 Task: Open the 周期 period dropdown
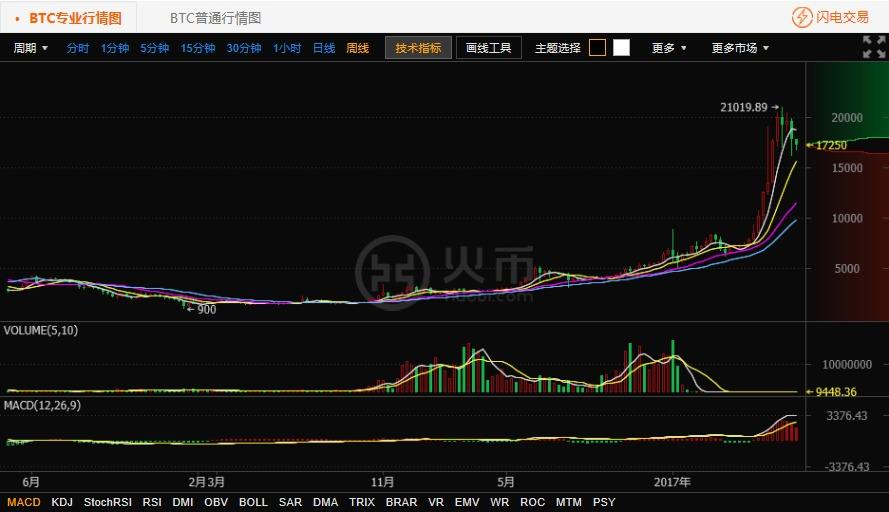click(x=31, y=48)
